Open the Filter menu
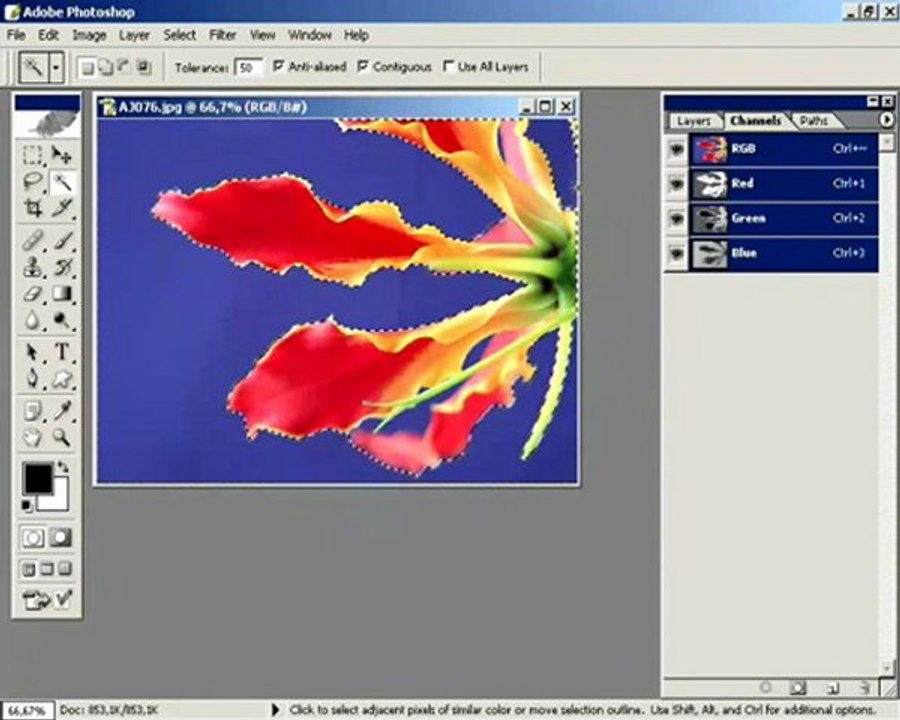Image resolution: width=900 pixels, height=720 pixels. pyautogui.click(x=223, y=35)
